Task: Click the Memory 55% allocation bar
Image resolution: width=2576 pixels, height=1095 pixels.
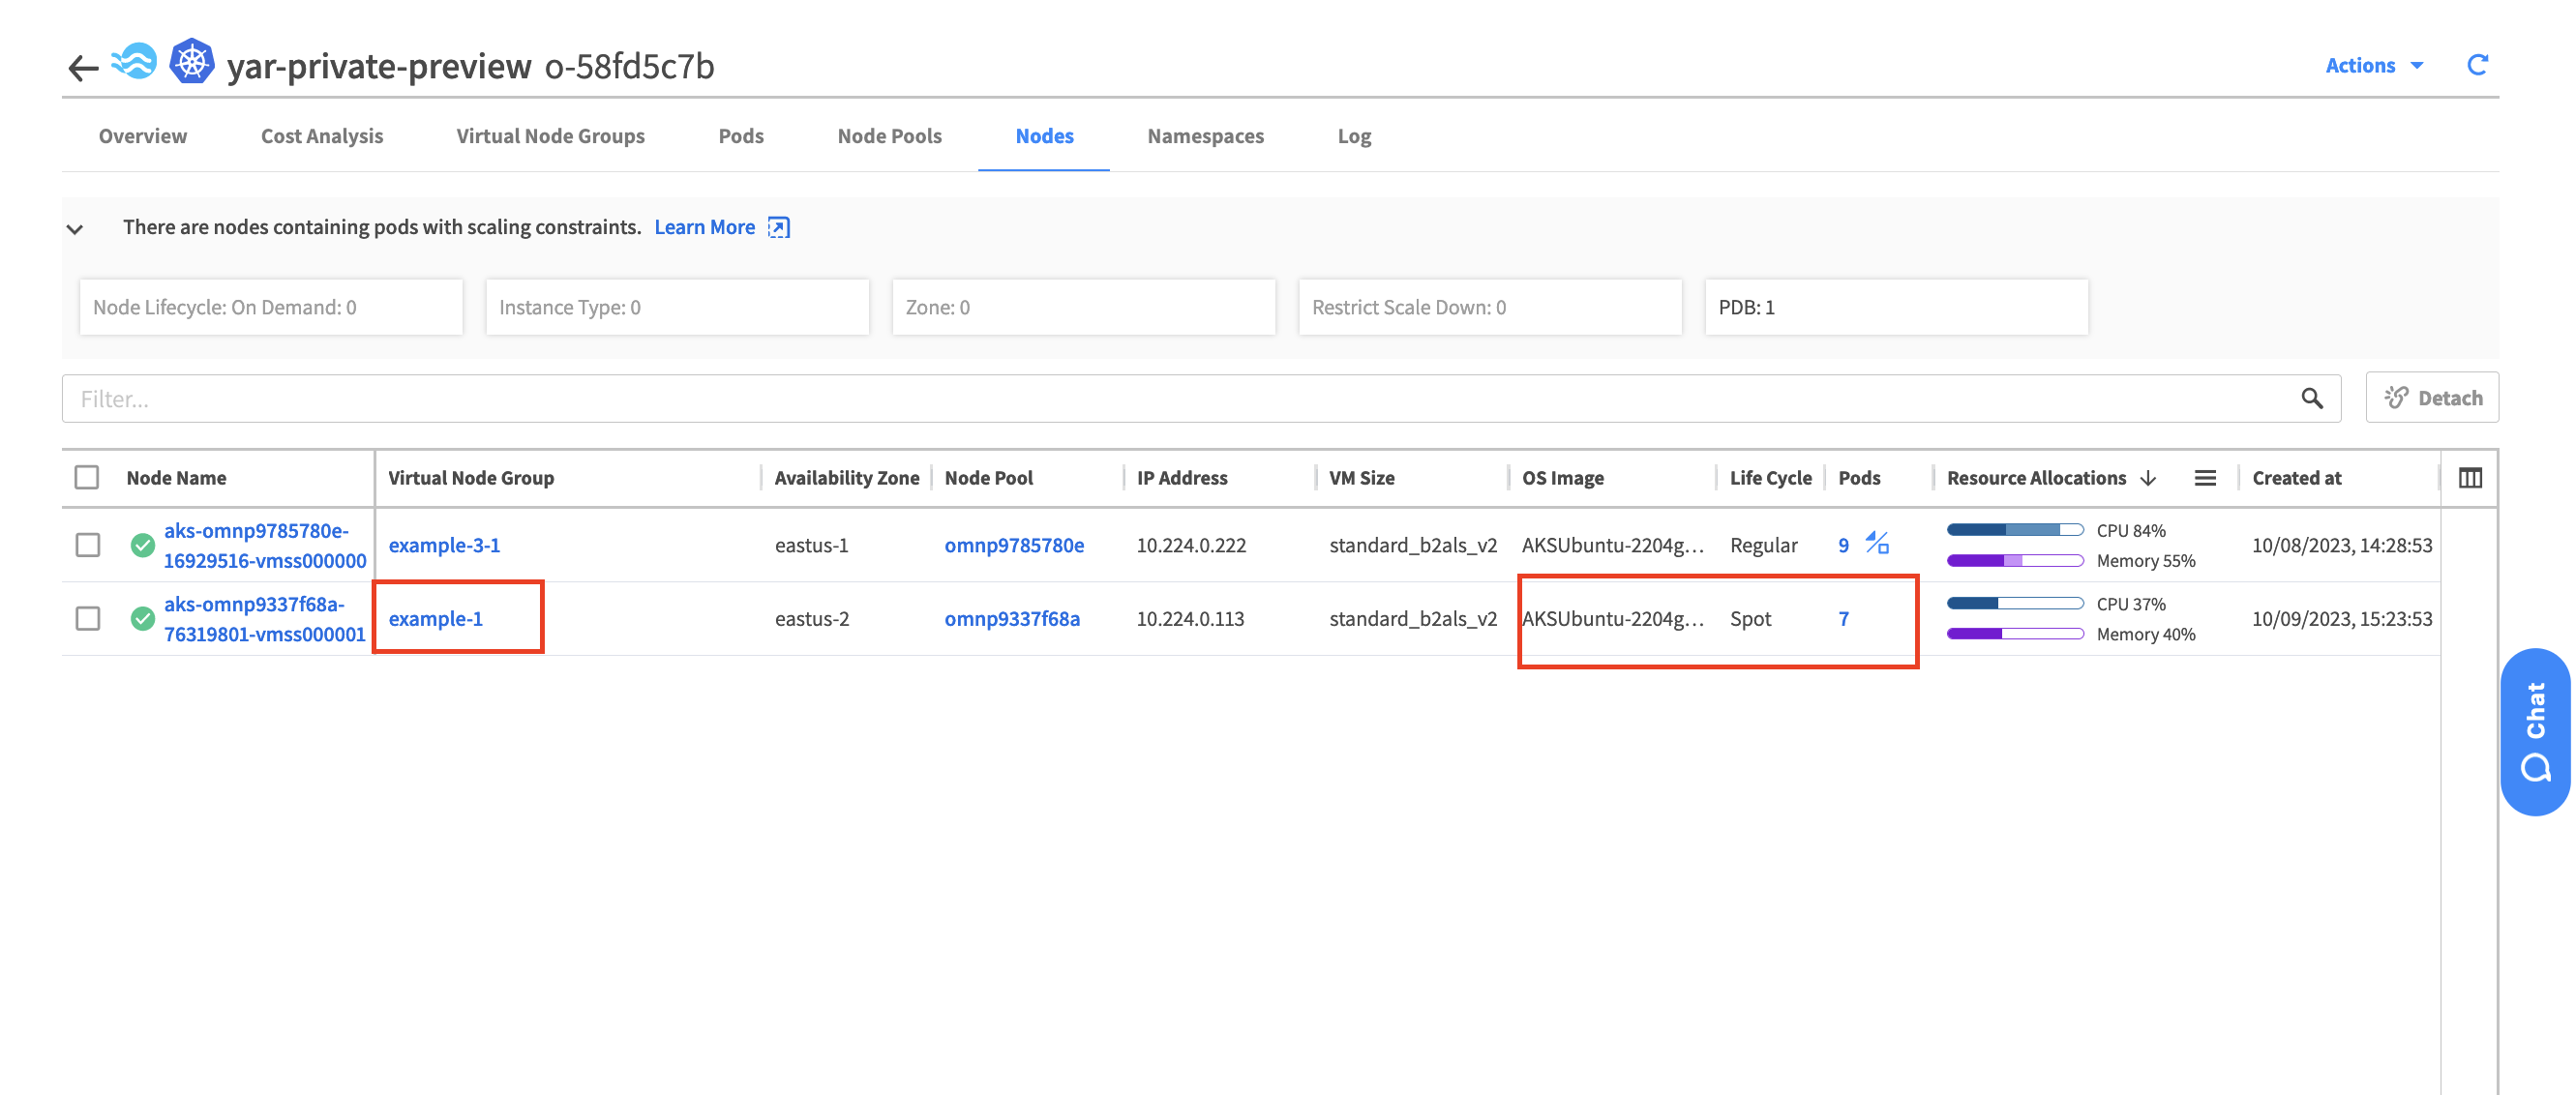Action: [x=2014, y=560]
